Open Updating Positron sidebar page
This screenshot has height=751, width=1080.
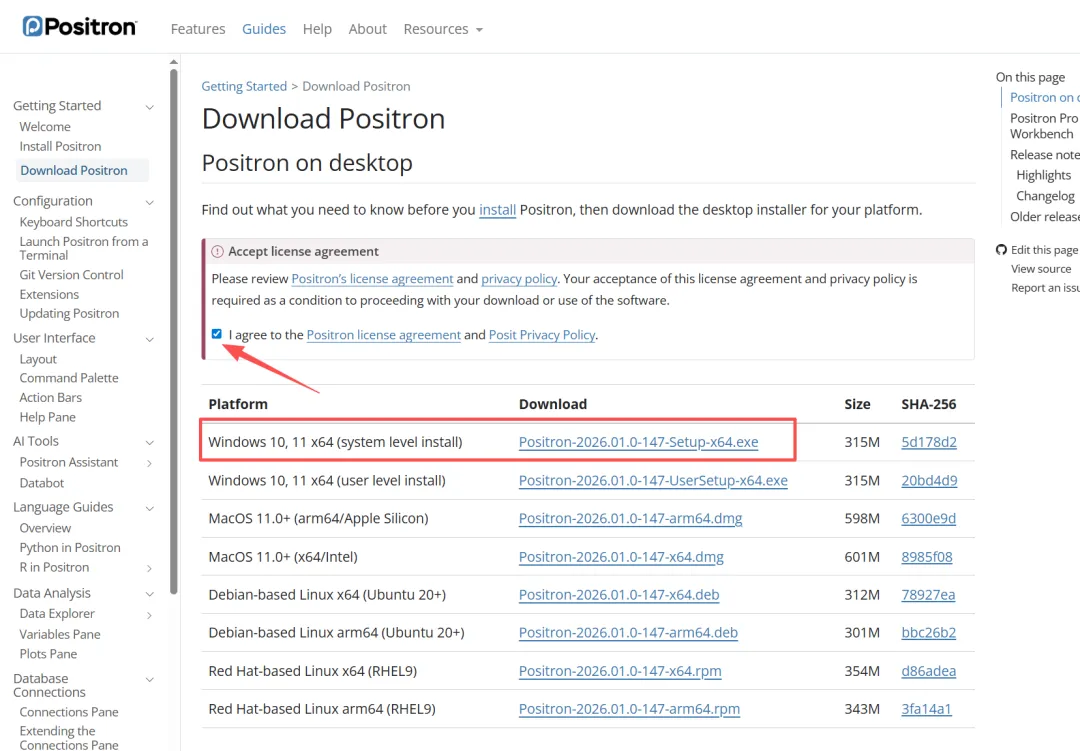point(69,313)
